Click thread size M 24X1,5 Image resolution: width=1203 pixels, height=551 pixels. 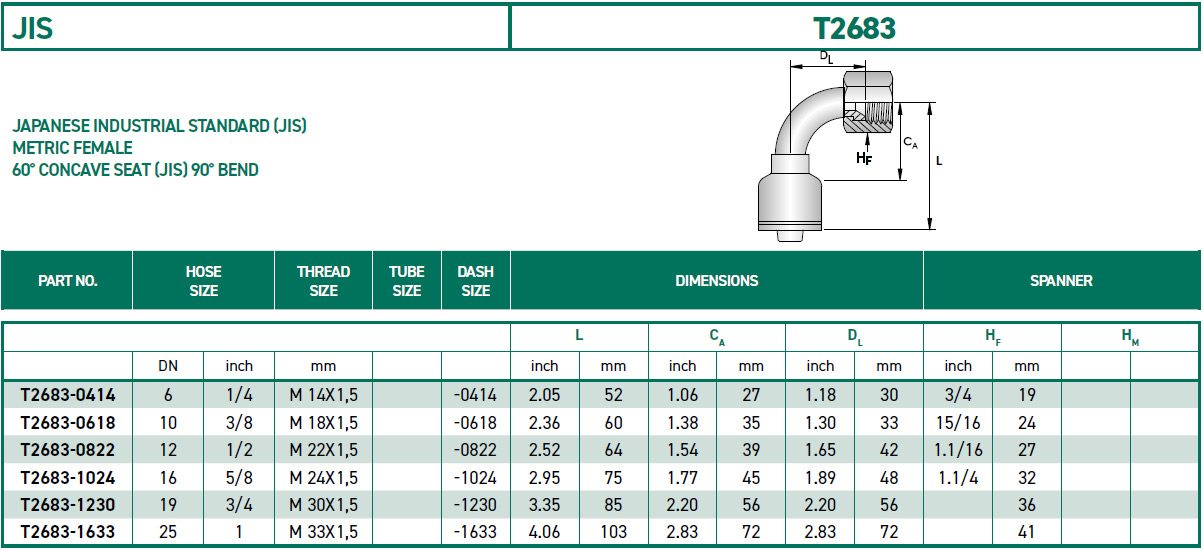pos(323,477)
